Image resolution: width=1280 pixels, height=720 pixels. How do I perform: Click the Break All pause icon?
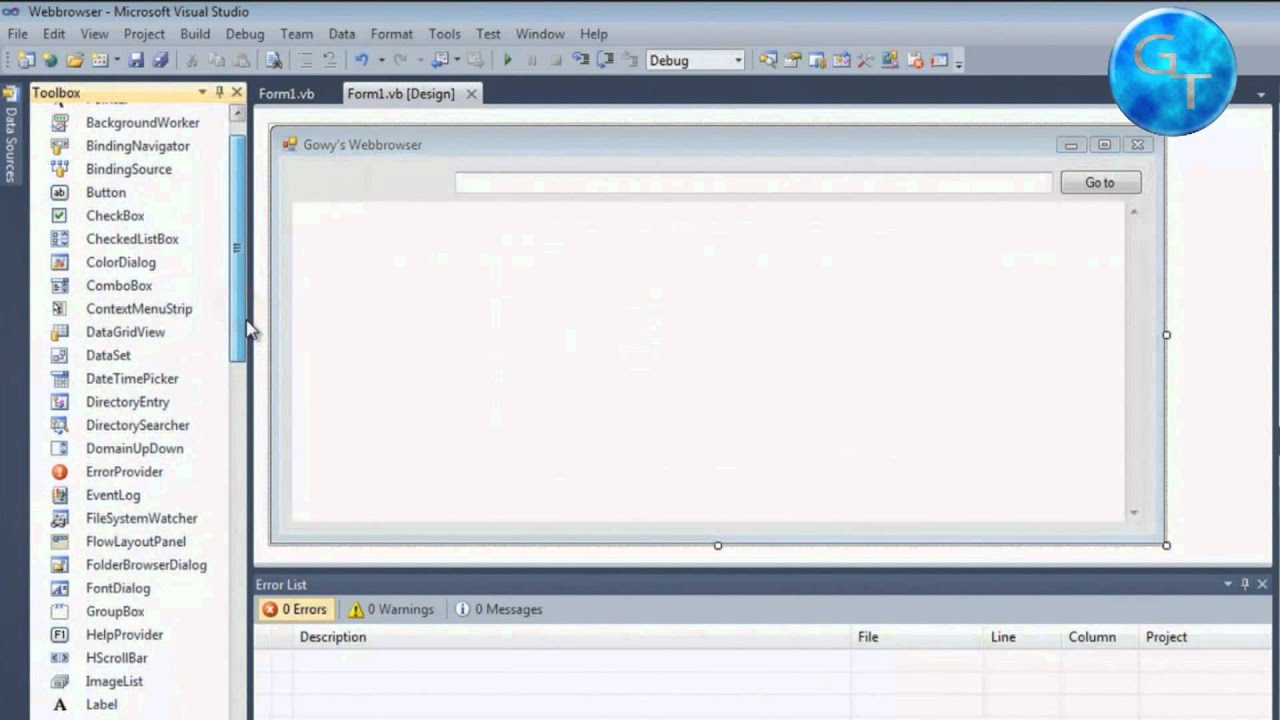click(x=532, y=60)
